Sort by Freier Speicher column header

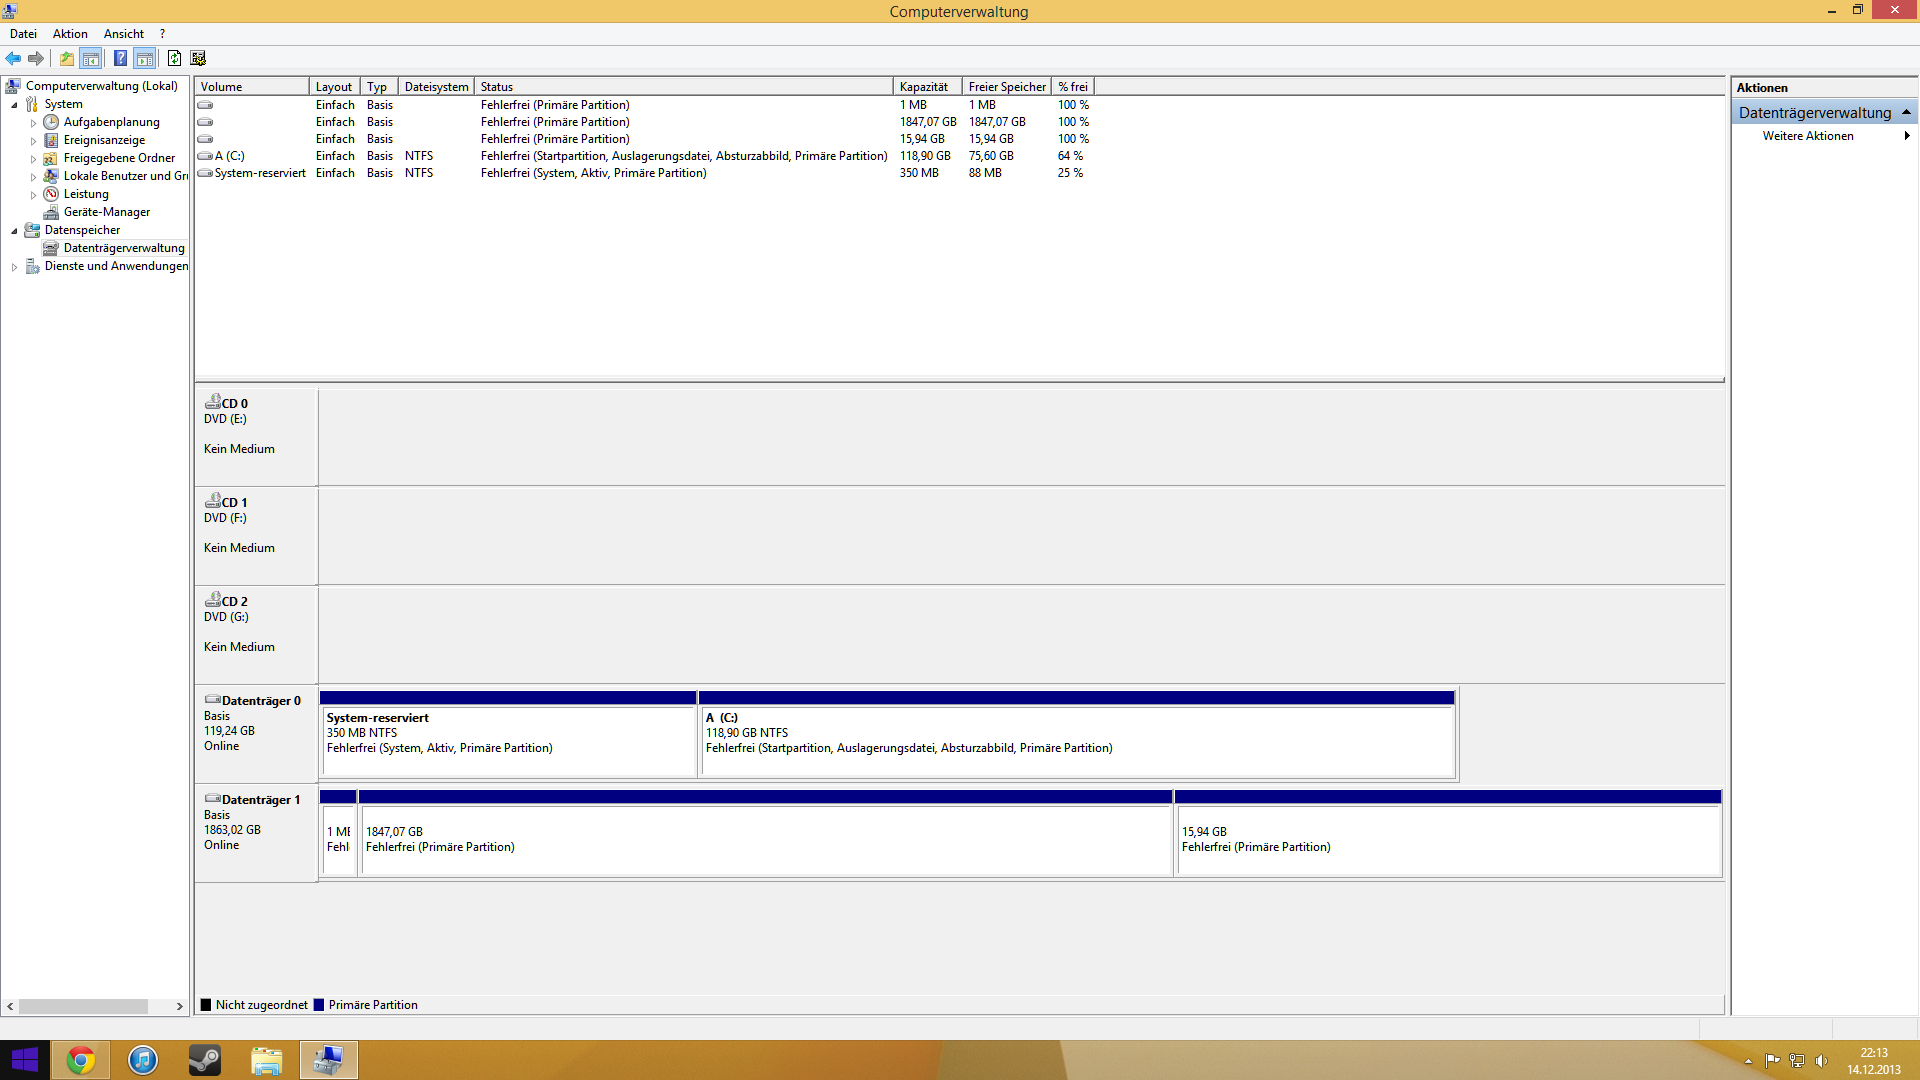click(x=1006, y=87)
